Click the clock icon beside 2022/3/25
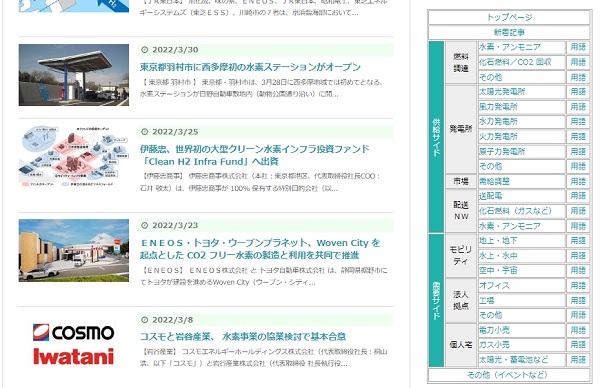This screenshot has height=388, width=600. click(x=144, y=132)
